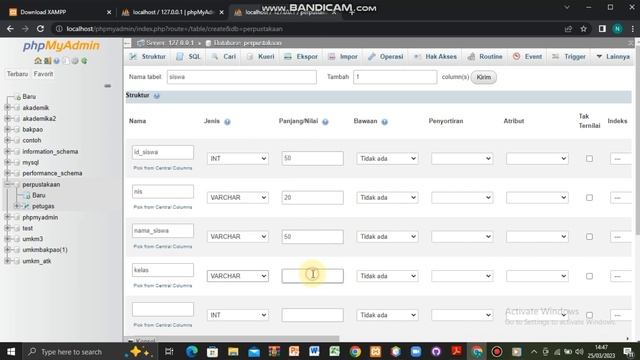Screen dimensions: 640x360
Task: Open Word from taskbar
Action: [x=314, y=351]
